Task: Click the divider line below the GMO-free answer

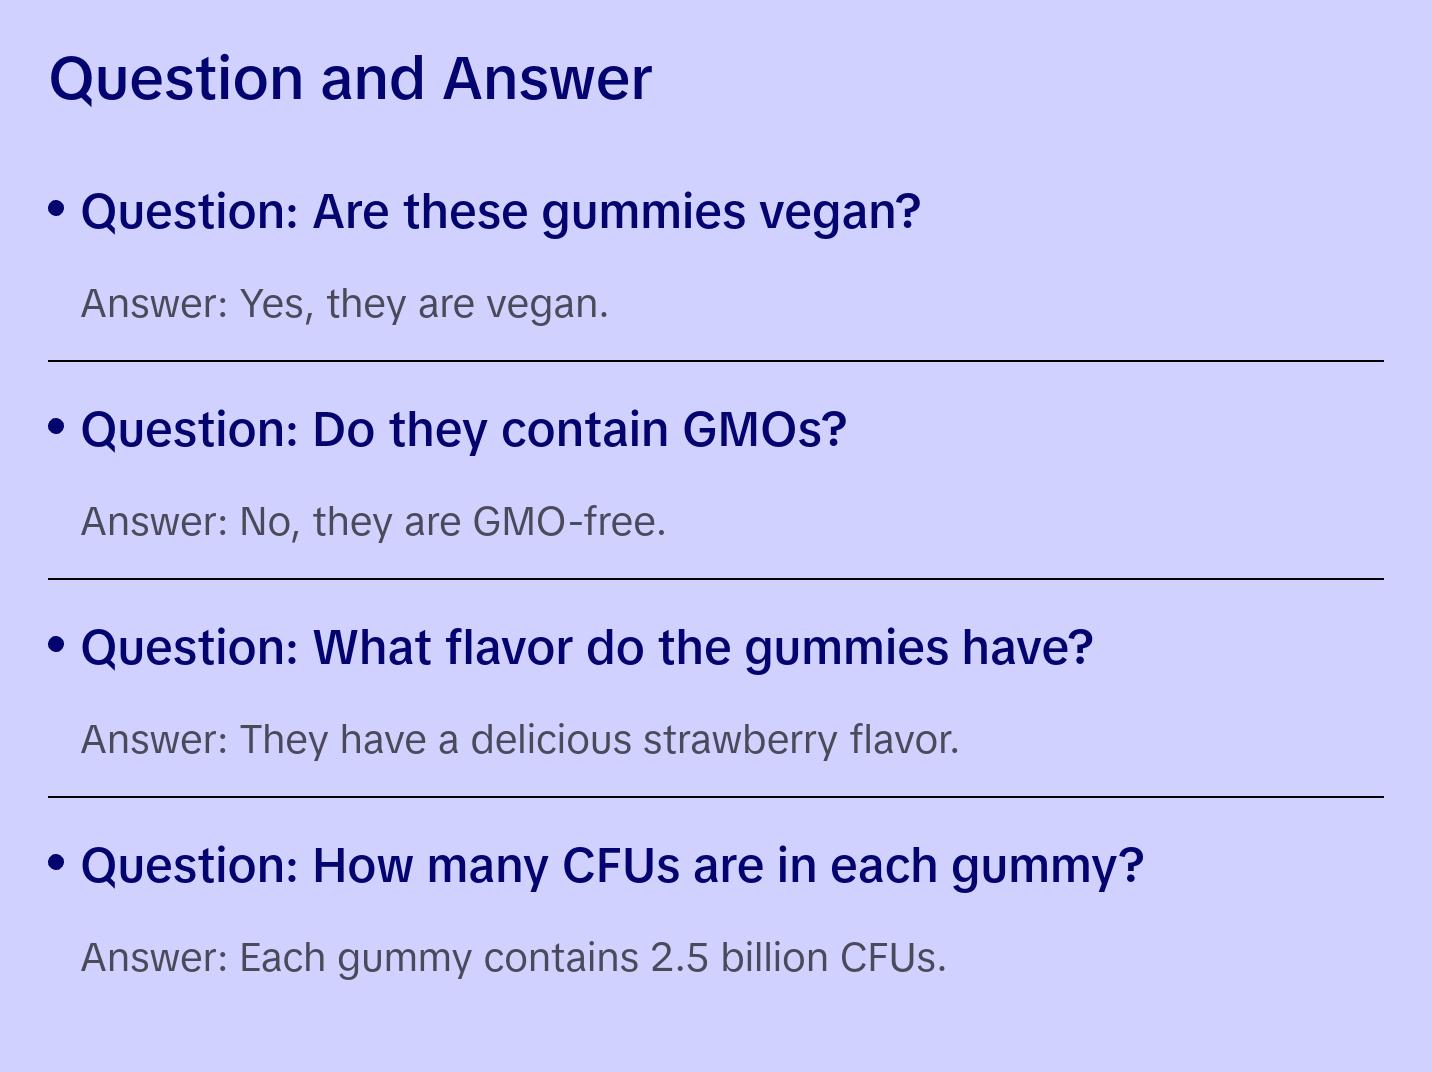Action: [716, 579]
